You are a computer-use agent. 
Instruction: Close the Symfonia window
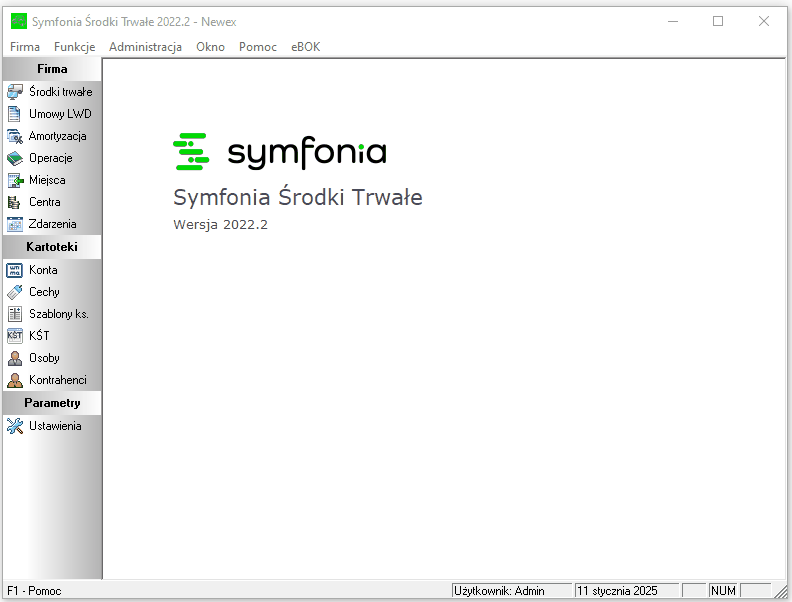point(764,21)
